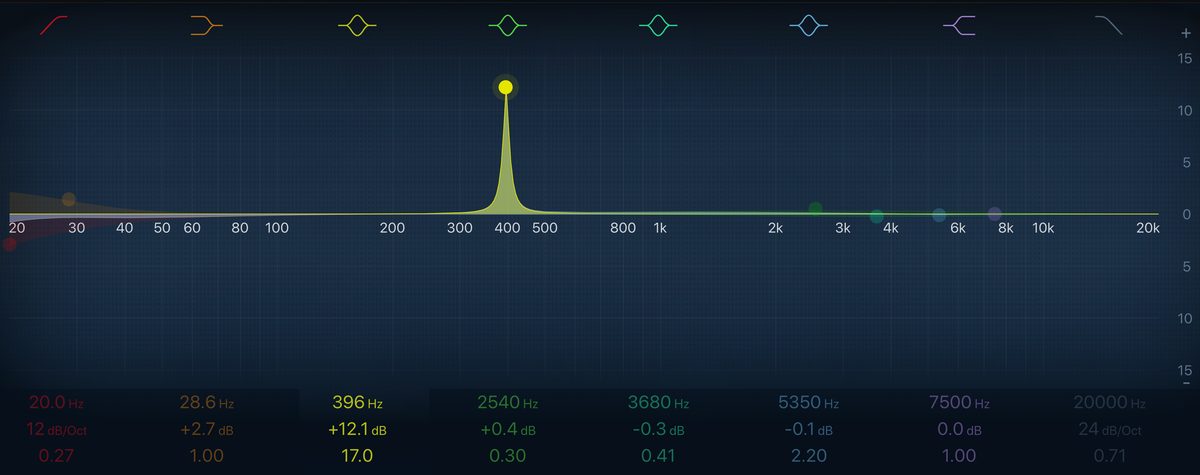
Task: Click the 0.30 Q value
Action: (x=508, y=456)
